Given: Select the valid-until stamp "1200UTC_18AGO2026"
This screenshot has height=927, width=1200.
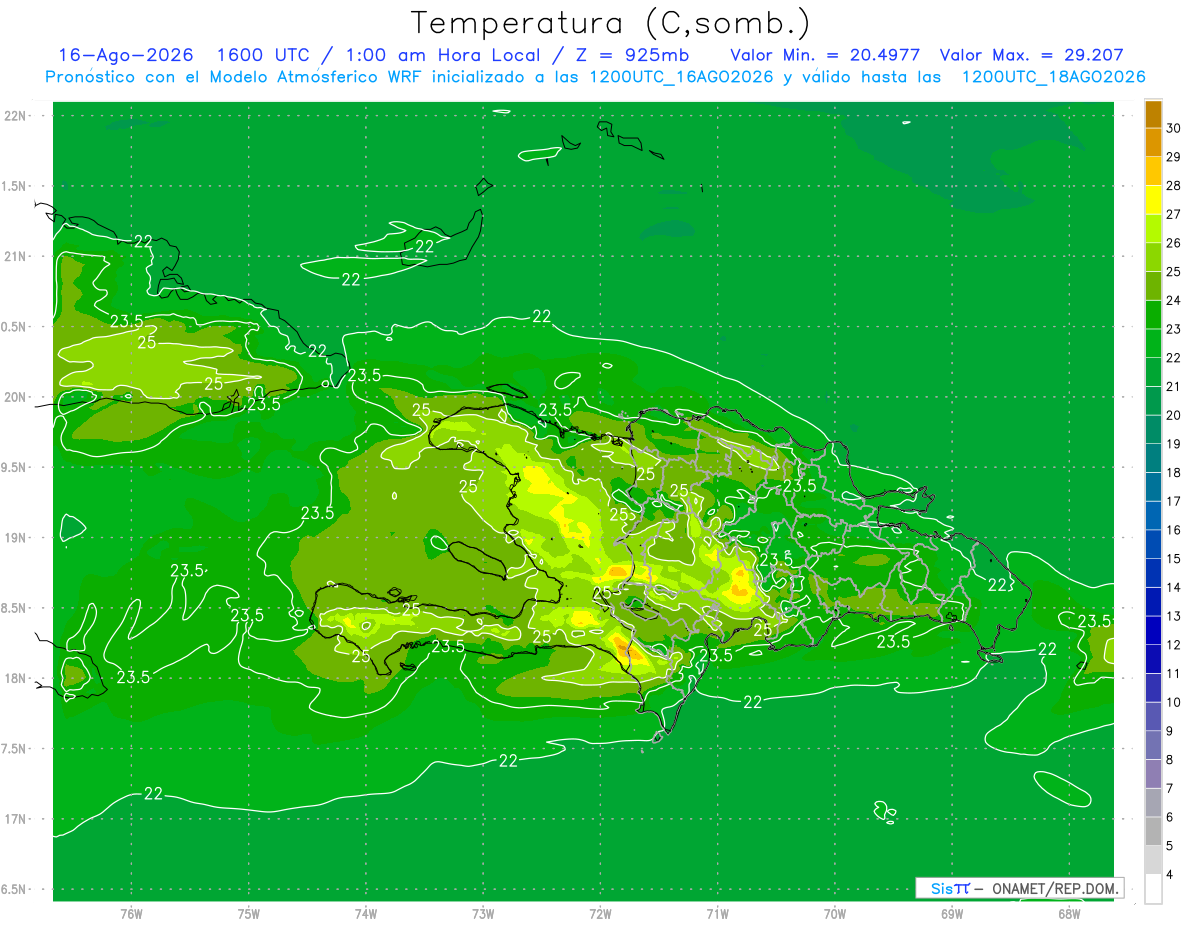Looking at the screenshot, I should (1053, 77).
